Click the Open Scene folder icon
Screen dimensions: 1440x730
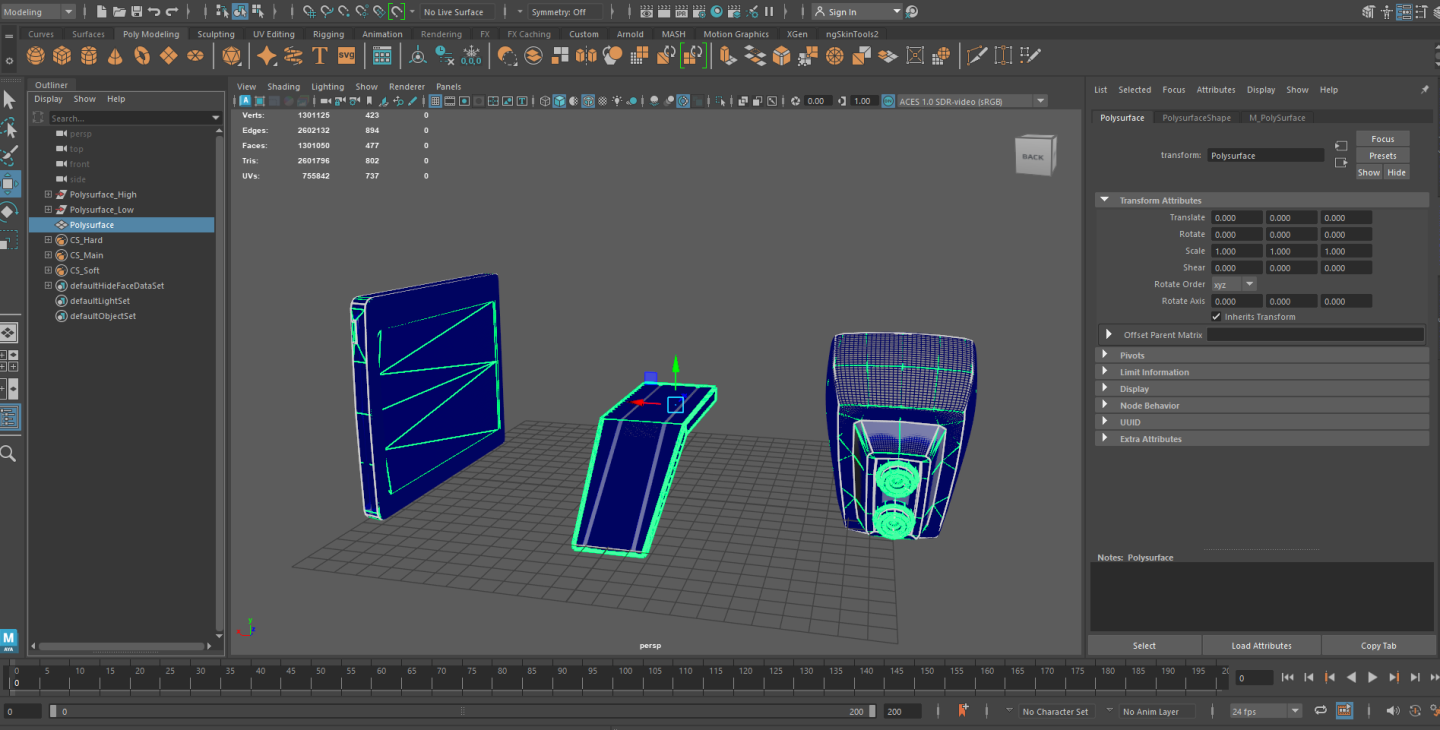[120, 11]
